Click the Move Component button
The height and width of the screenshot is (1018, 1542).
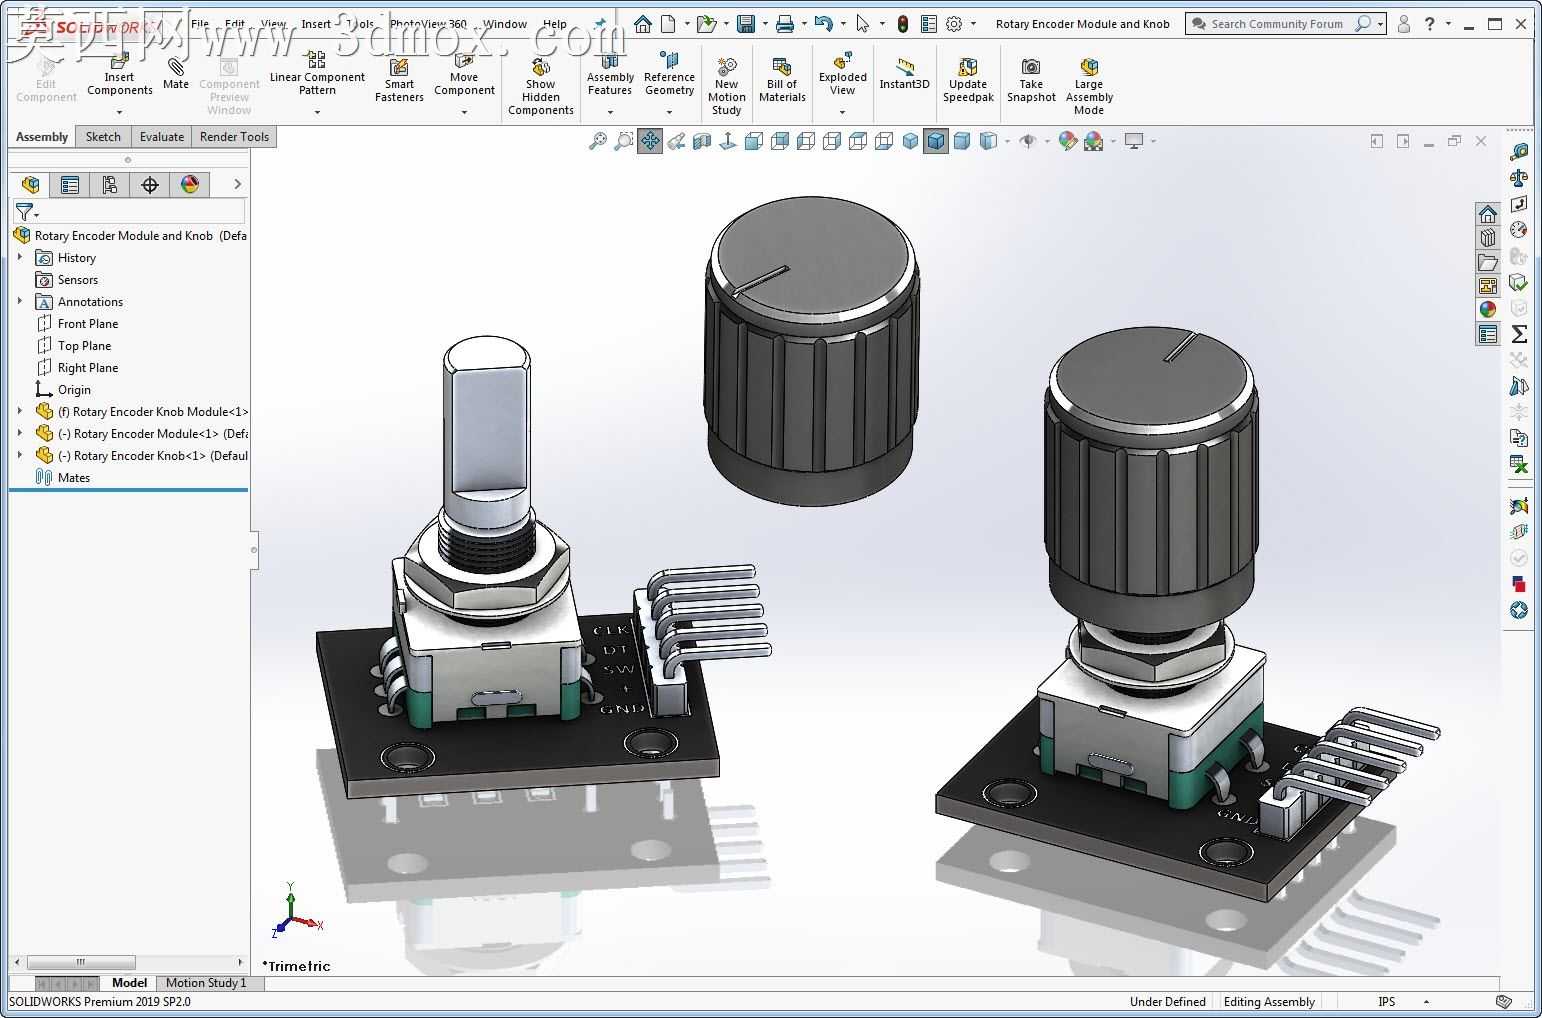464,78
